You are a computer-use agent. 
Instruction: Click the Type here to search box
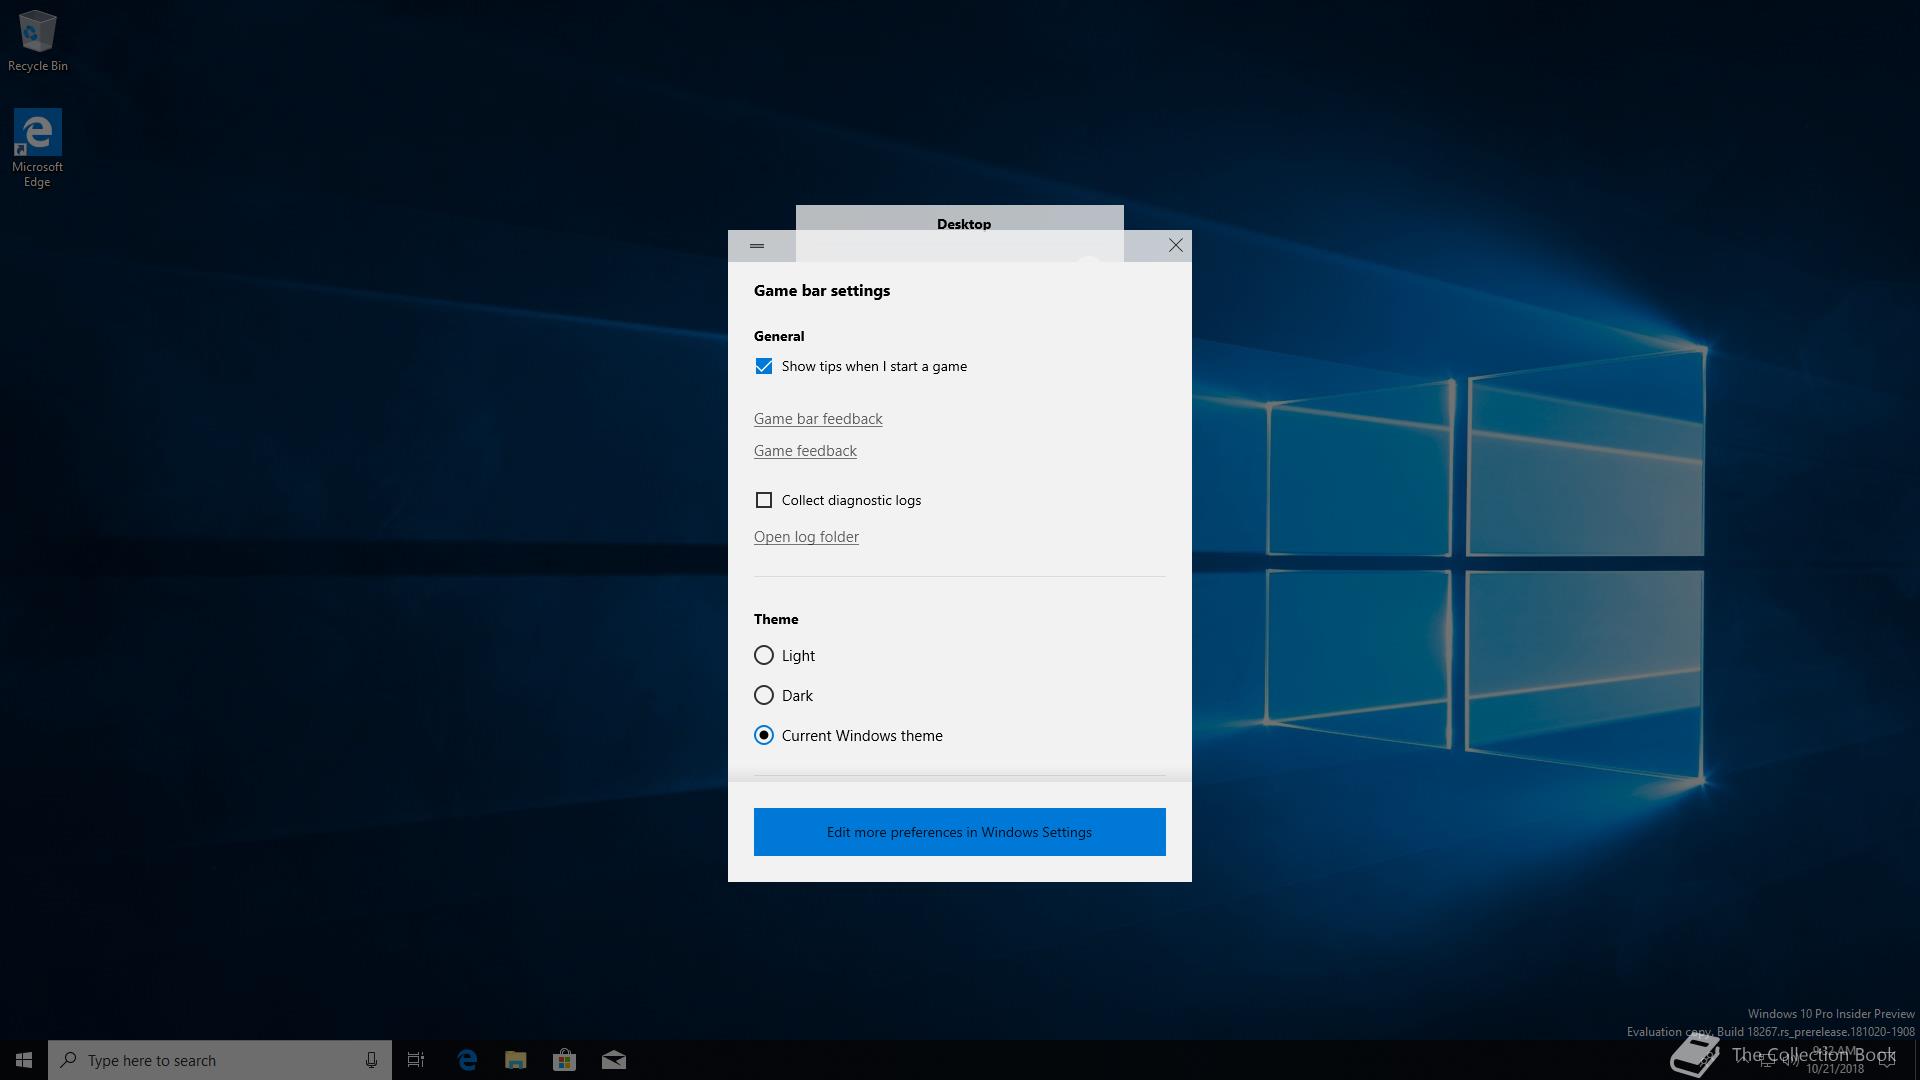point(210,1060)
